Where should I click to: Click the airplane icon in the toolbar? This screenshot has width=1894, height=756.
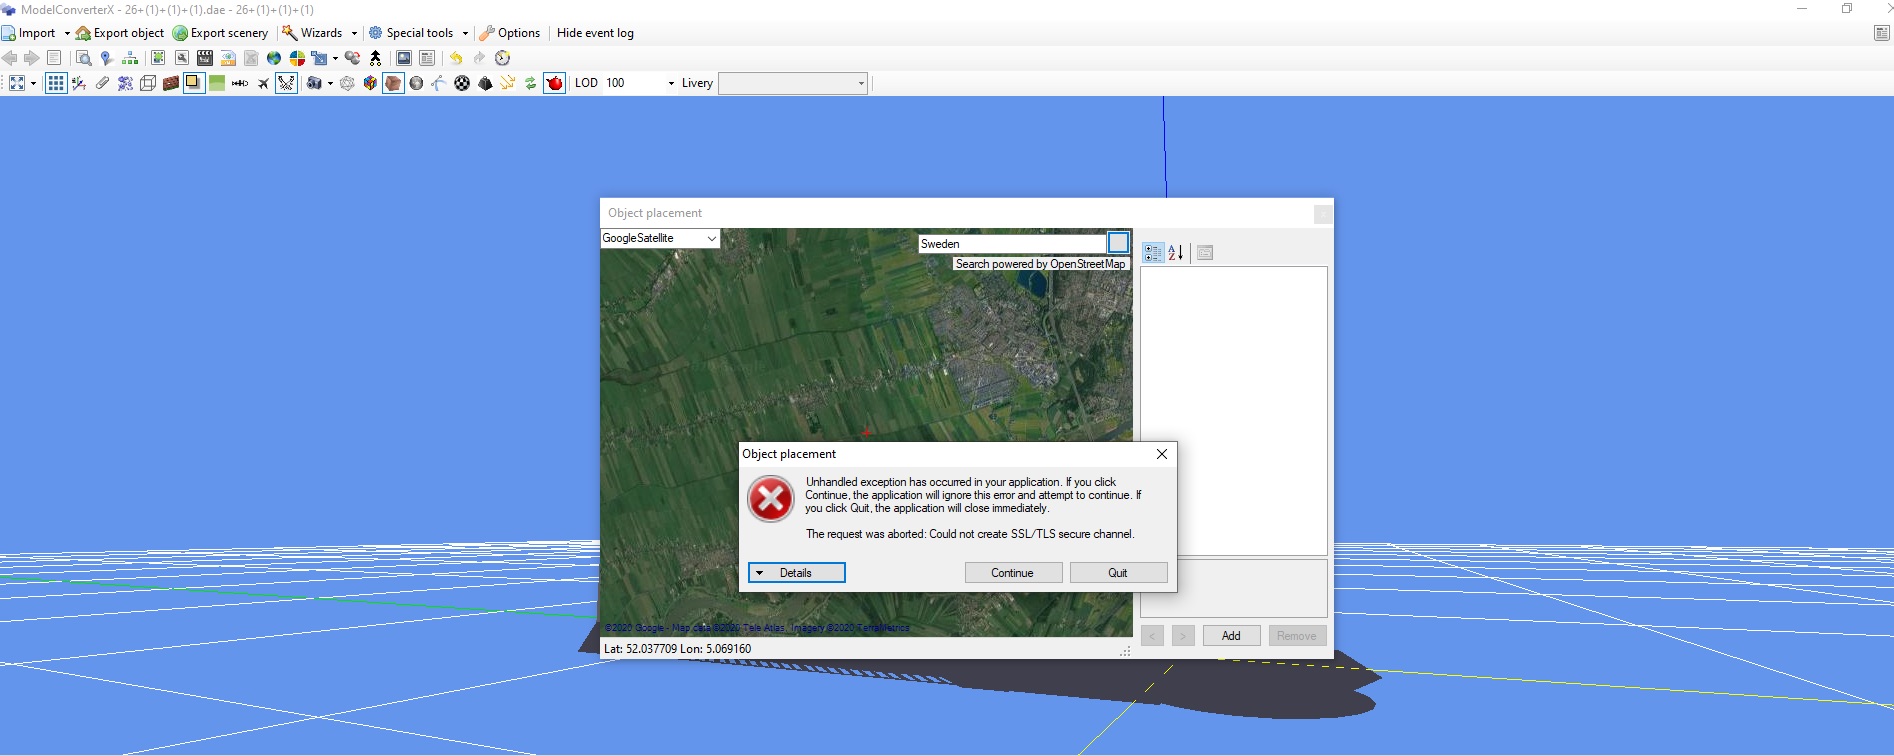pyautogui.click(x=263, y=83)
